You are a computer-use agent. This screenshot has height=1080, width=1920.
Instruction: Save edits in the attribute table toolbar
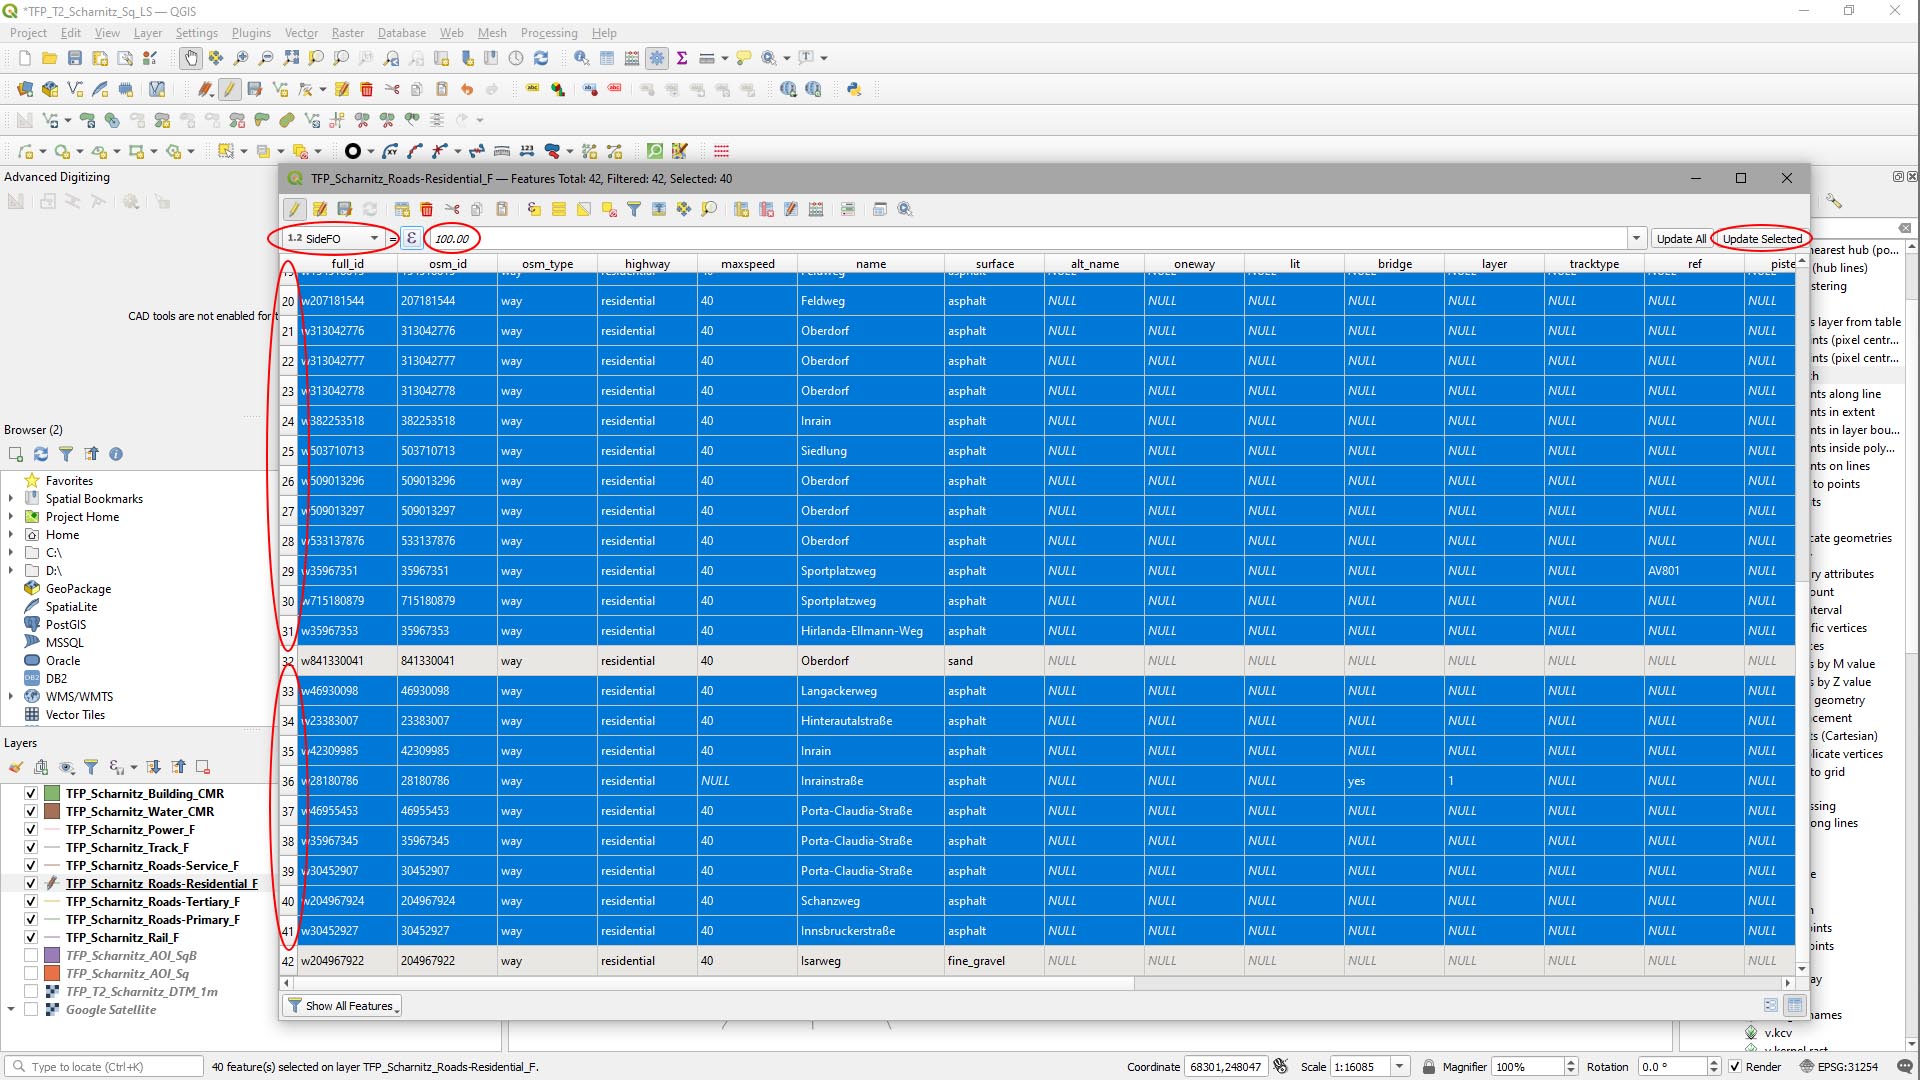coord(345,209)
